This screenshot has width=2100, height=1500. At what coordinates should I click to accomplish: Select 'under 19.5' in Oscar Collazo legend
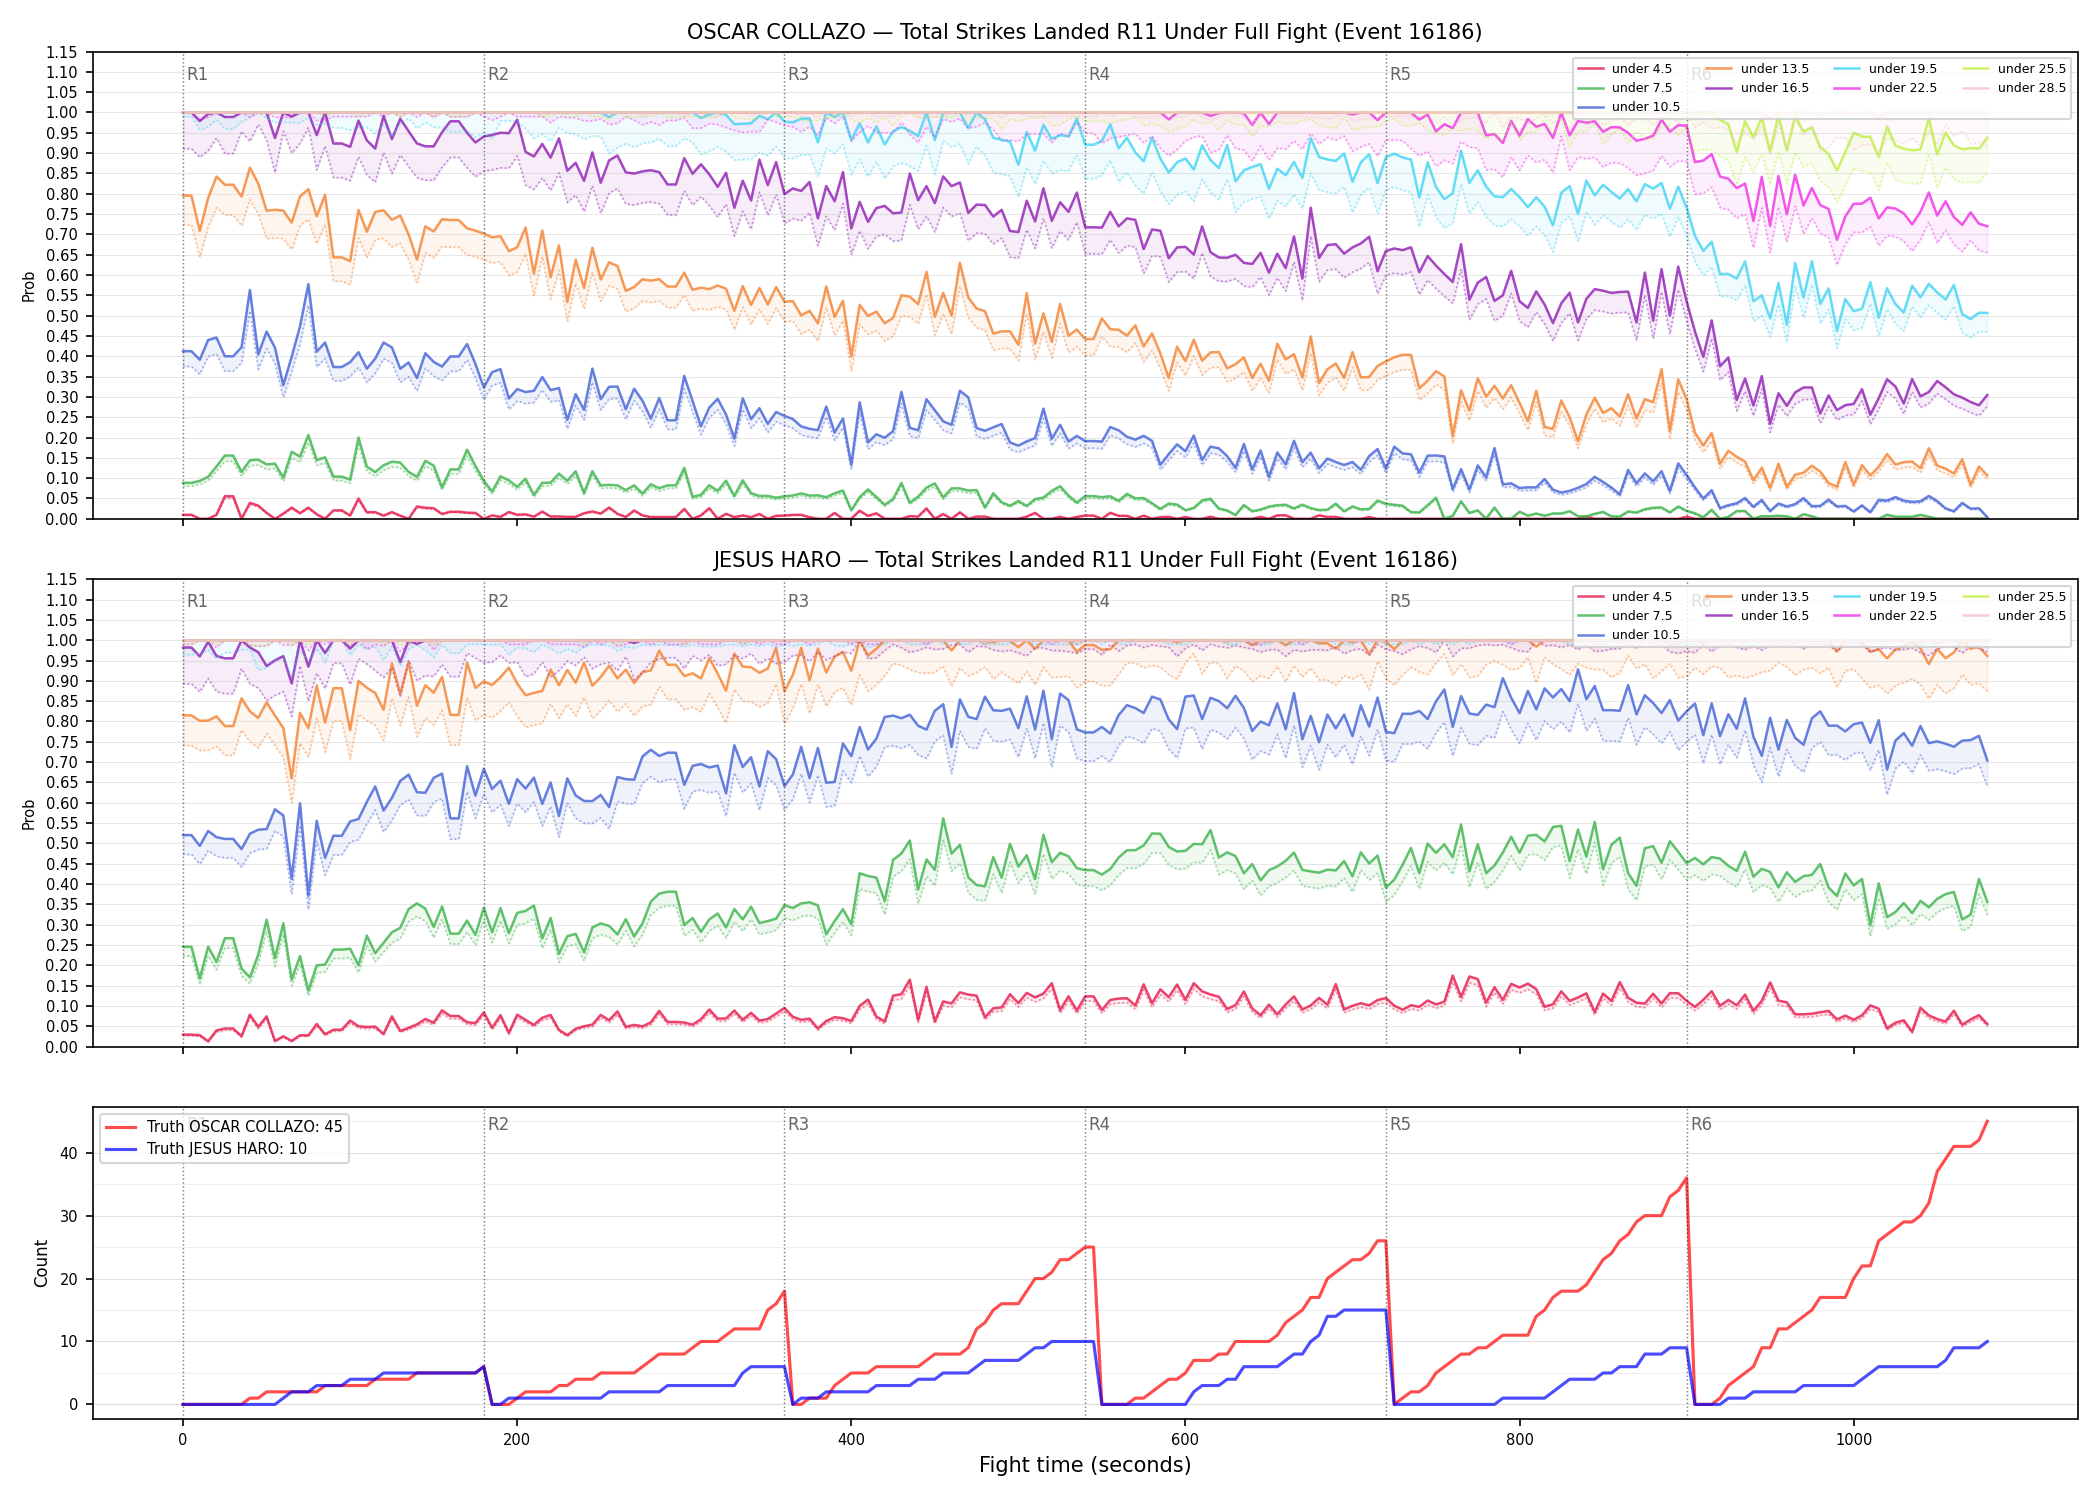coord(1885,69)
